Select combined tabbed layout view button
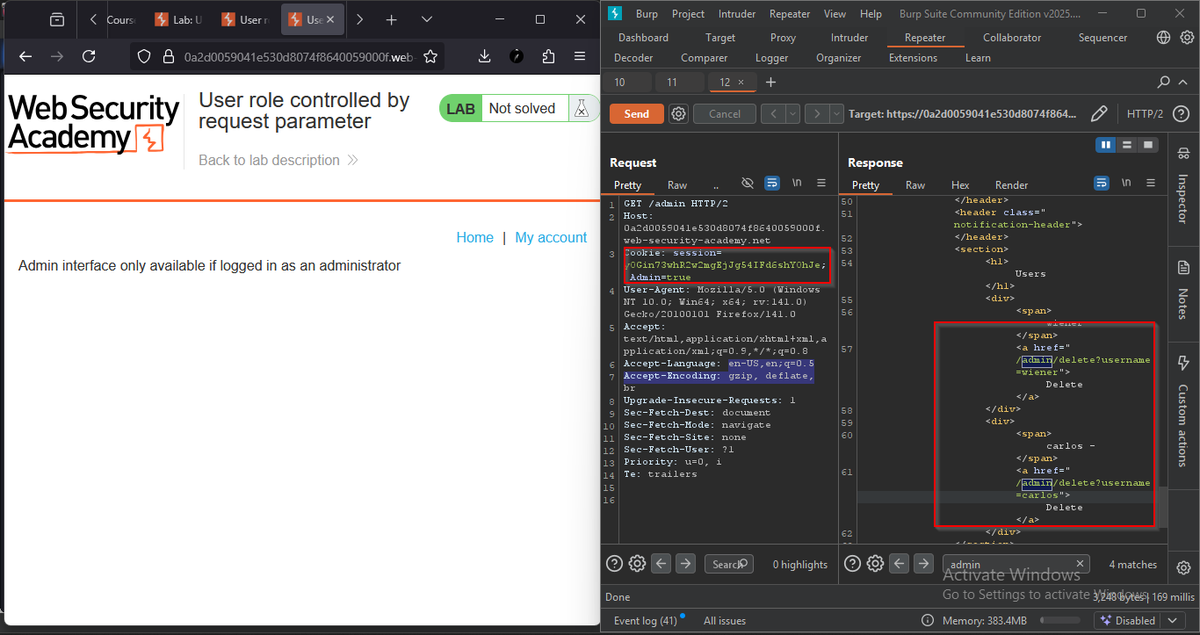 click(x=1147, y=145)
